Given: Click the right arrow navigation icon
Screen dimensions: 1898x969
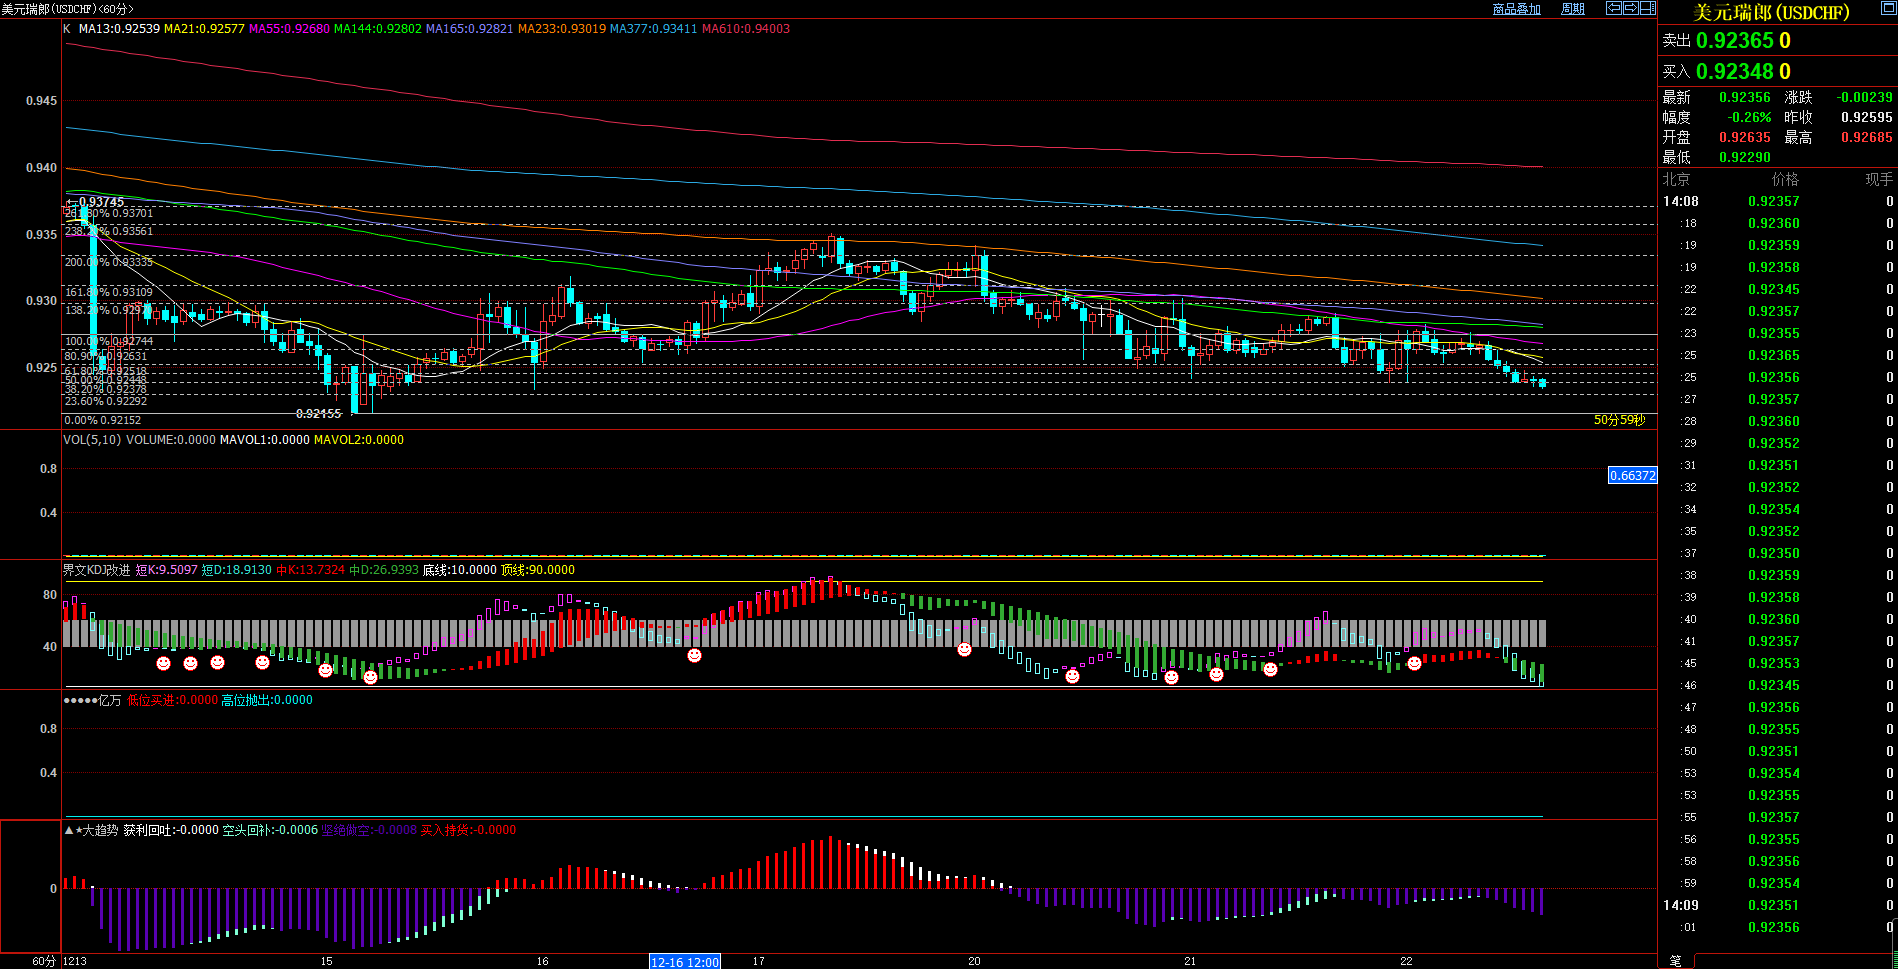Looking at the screenshot, I should pyautogui.click(x=1631, y=8).
